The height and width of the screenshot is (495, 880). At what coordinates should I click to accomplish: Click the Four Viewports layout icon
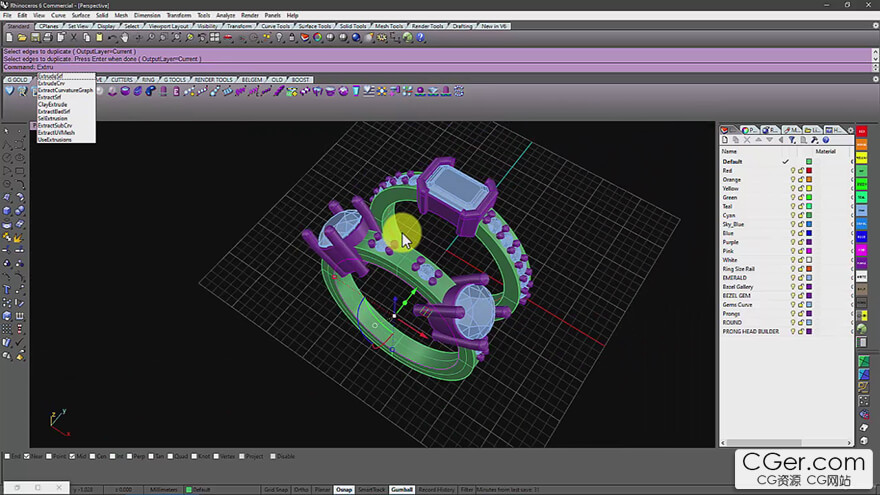[x=215, y=38]
